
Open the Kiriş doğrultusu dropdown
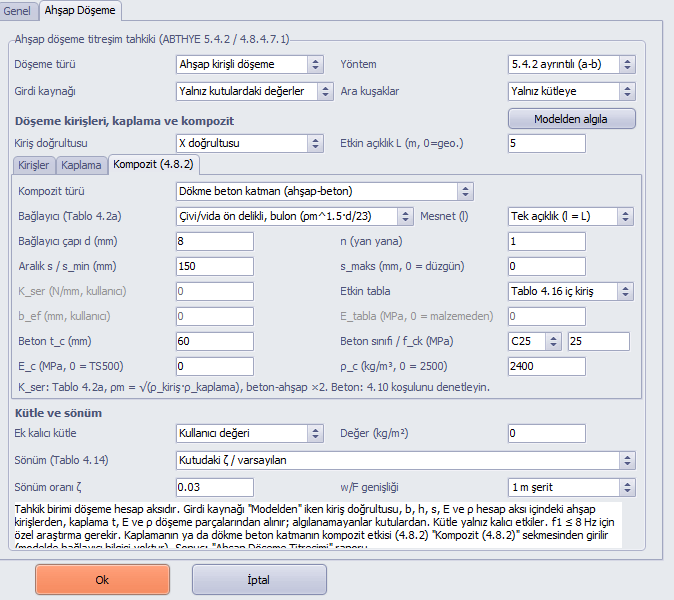pyautogui.click(x=249, y=144)
